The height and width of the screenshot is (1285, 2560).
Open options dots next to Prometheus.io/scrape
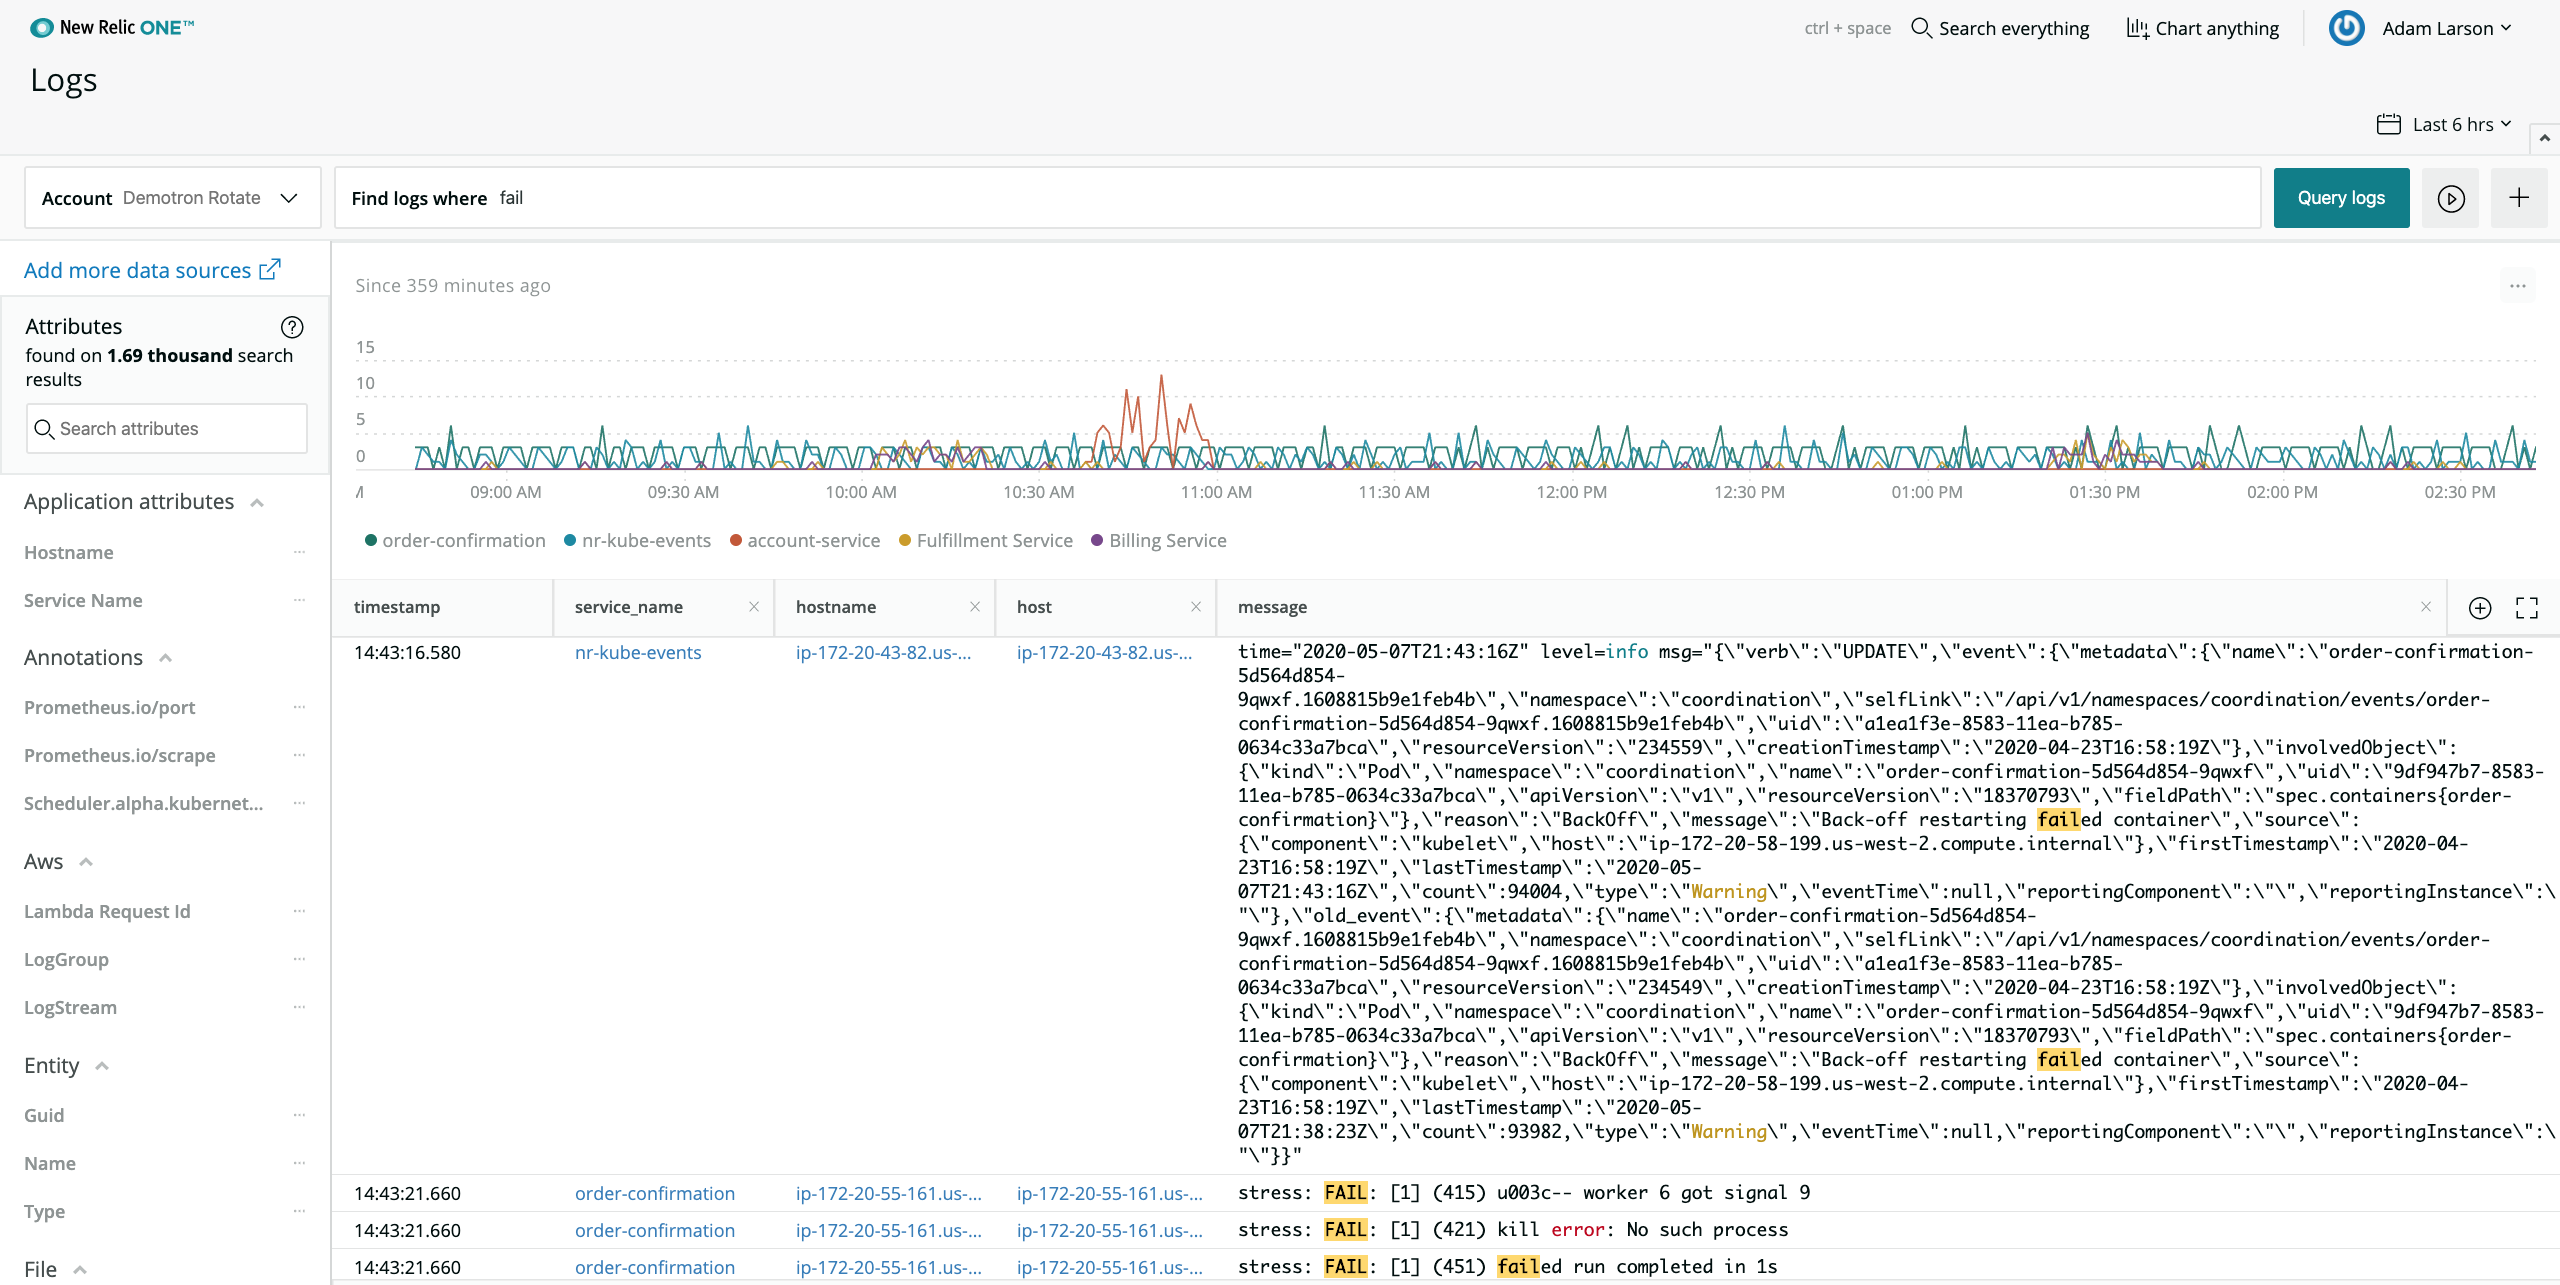click(x=299, y=755)
